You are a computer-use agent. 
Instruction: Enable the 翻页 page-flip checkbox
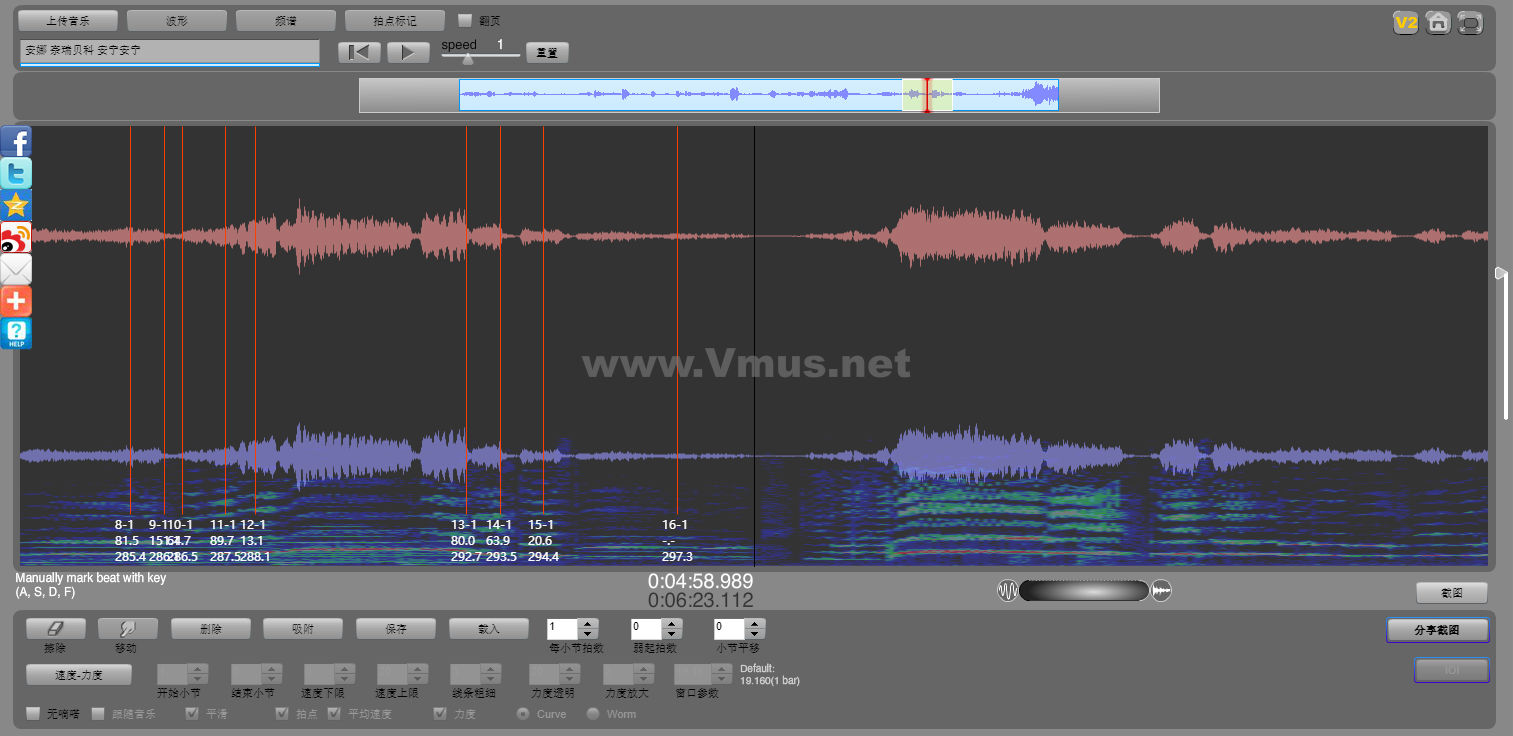465,20
